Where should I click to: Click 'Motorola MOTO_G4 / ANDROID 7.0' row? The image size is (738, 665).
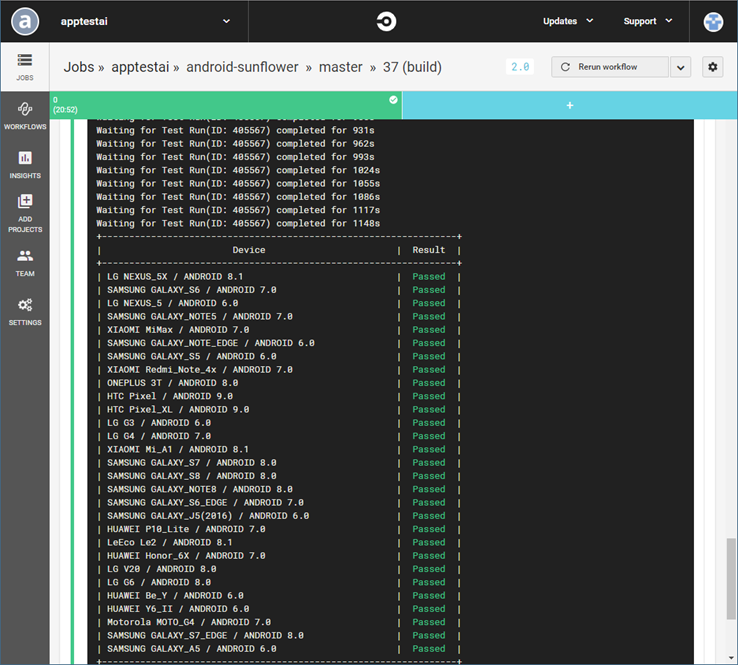click(279, 622)
